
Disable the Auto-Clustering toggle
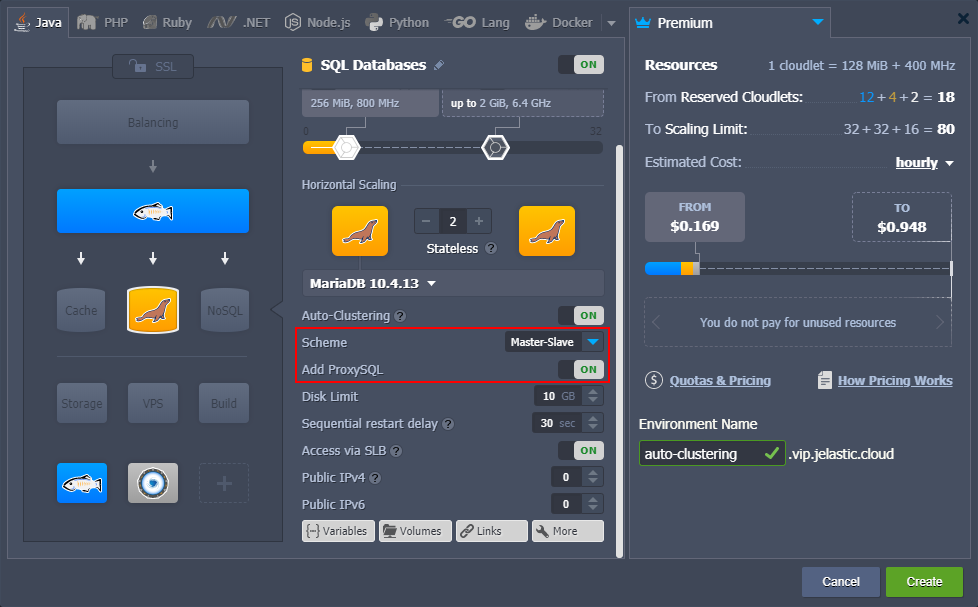coord(581,316)
